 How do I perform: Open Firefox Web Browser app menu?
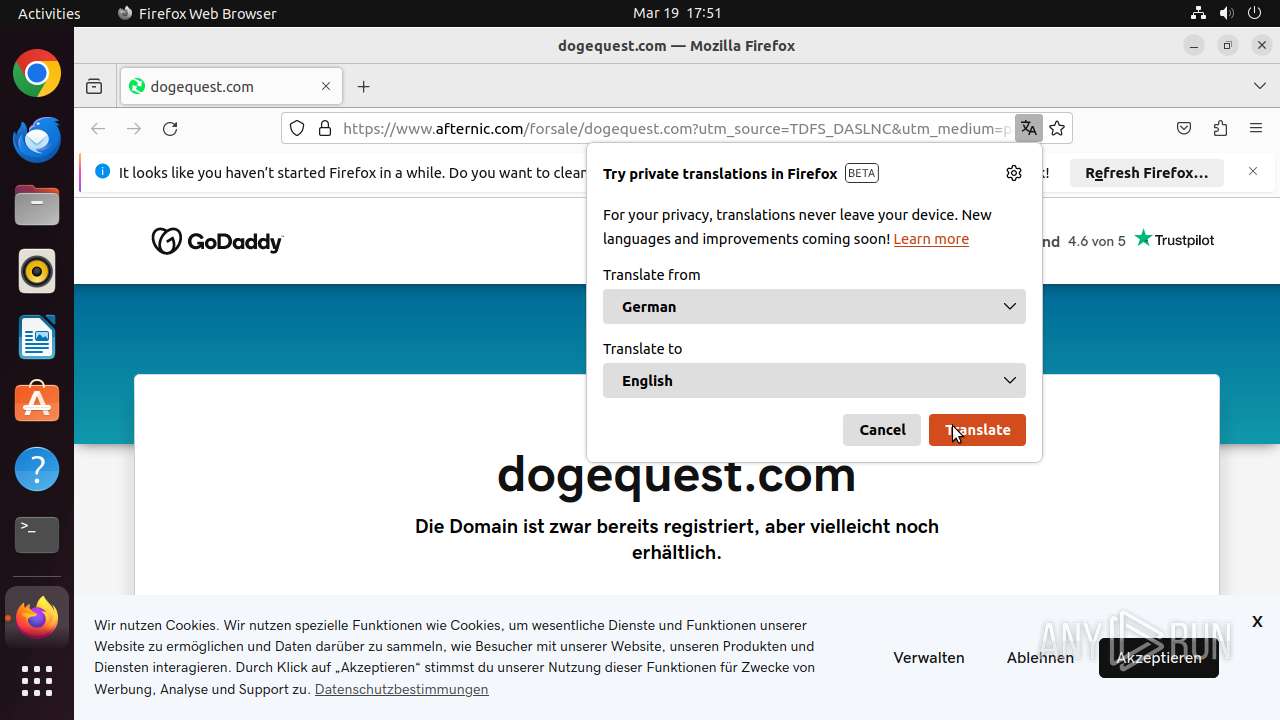pos(197,13)
